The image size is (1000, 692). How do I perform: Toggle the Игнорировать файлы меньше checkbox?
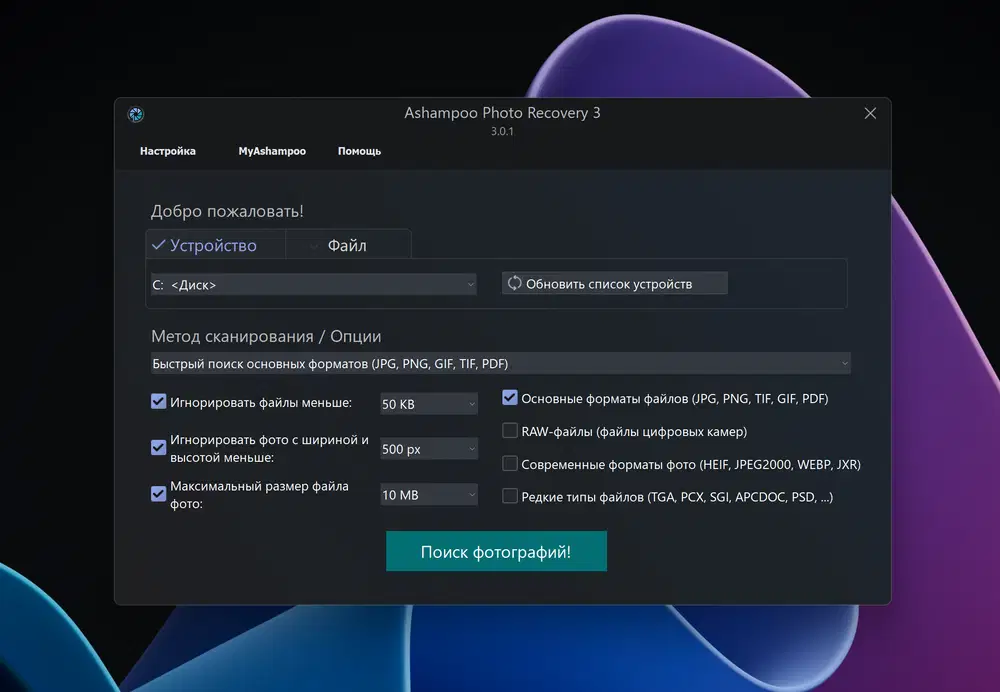(x=158, y=401)
